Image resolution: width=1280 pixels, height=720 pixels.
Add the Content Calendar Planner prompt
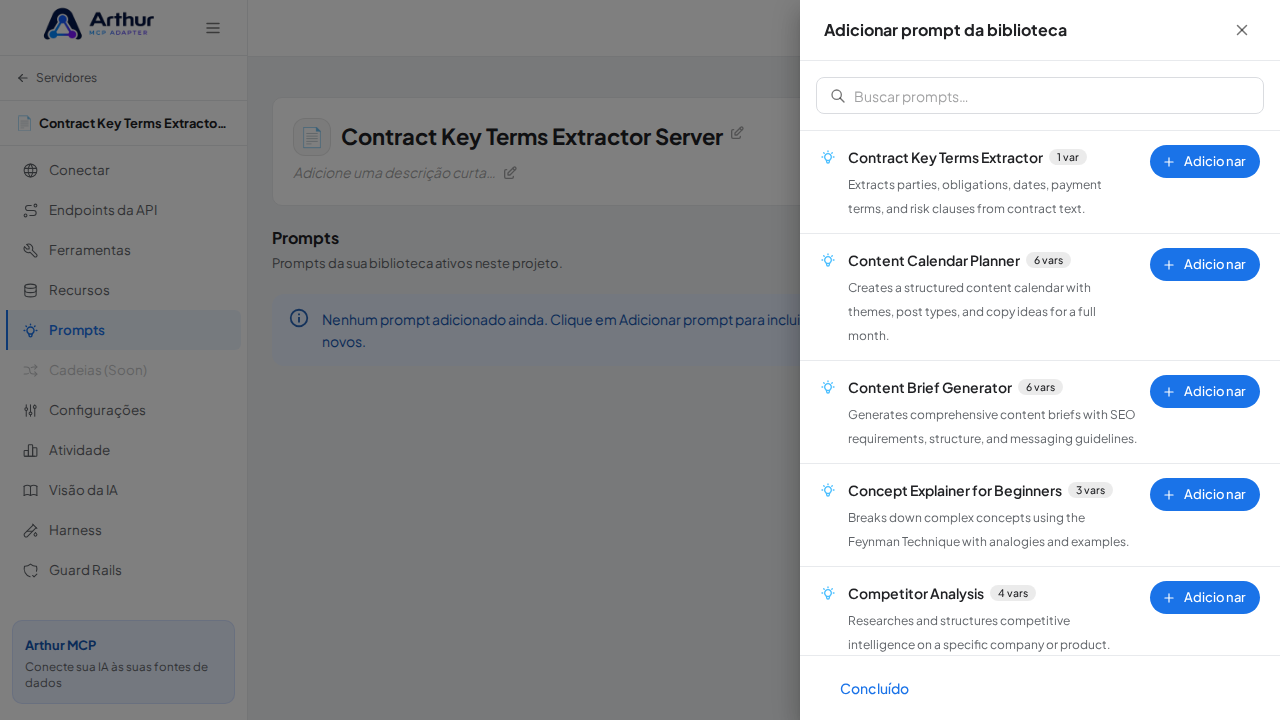1205,264
